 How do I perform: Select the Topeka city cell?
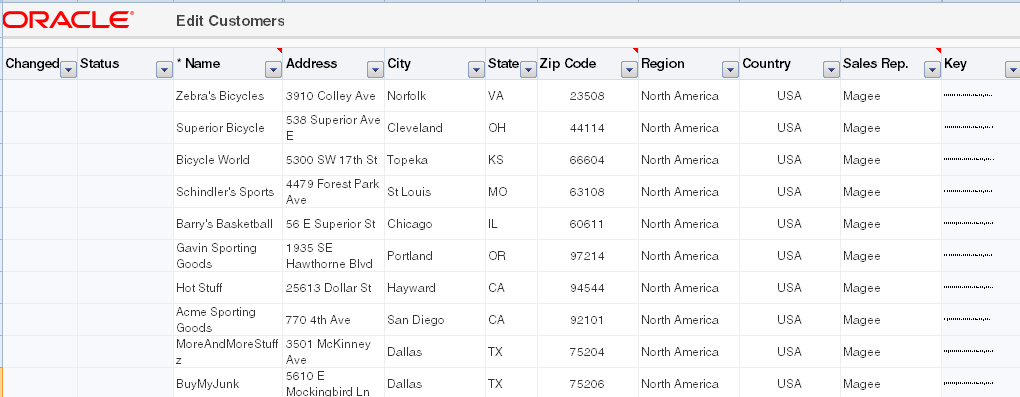pyautogui.click(x=435, y=159)
